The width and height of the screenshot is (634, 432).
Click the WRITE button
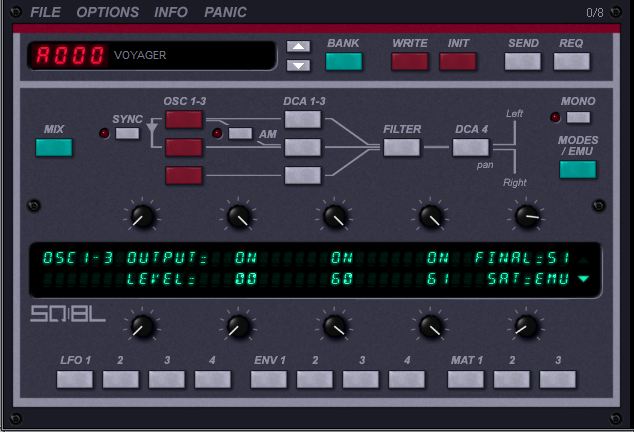coord(409,61)
